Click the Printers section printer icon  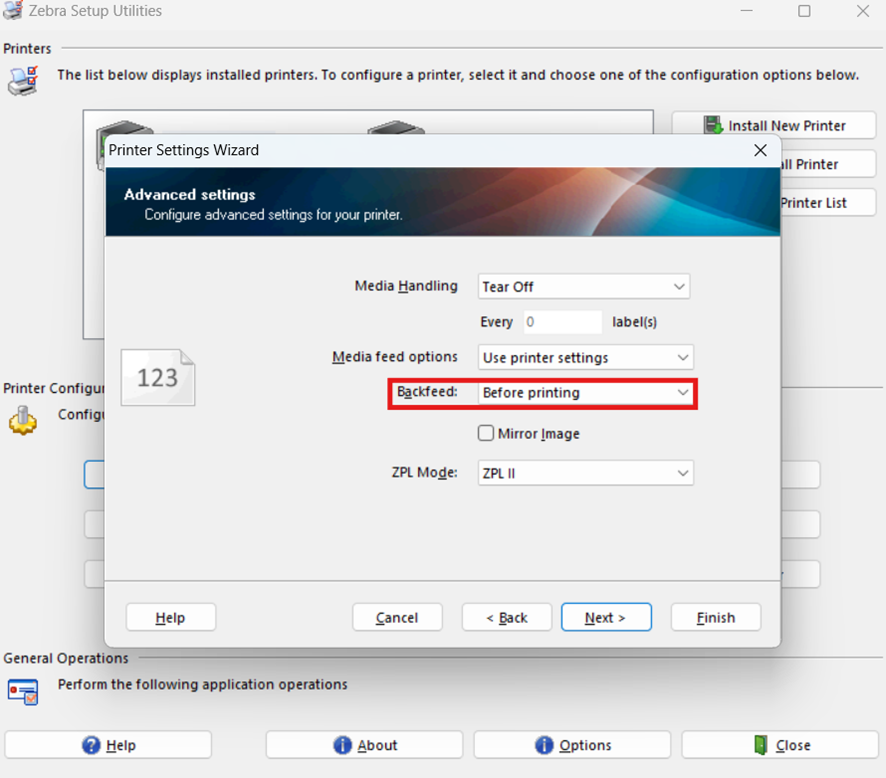coord(23,81)
